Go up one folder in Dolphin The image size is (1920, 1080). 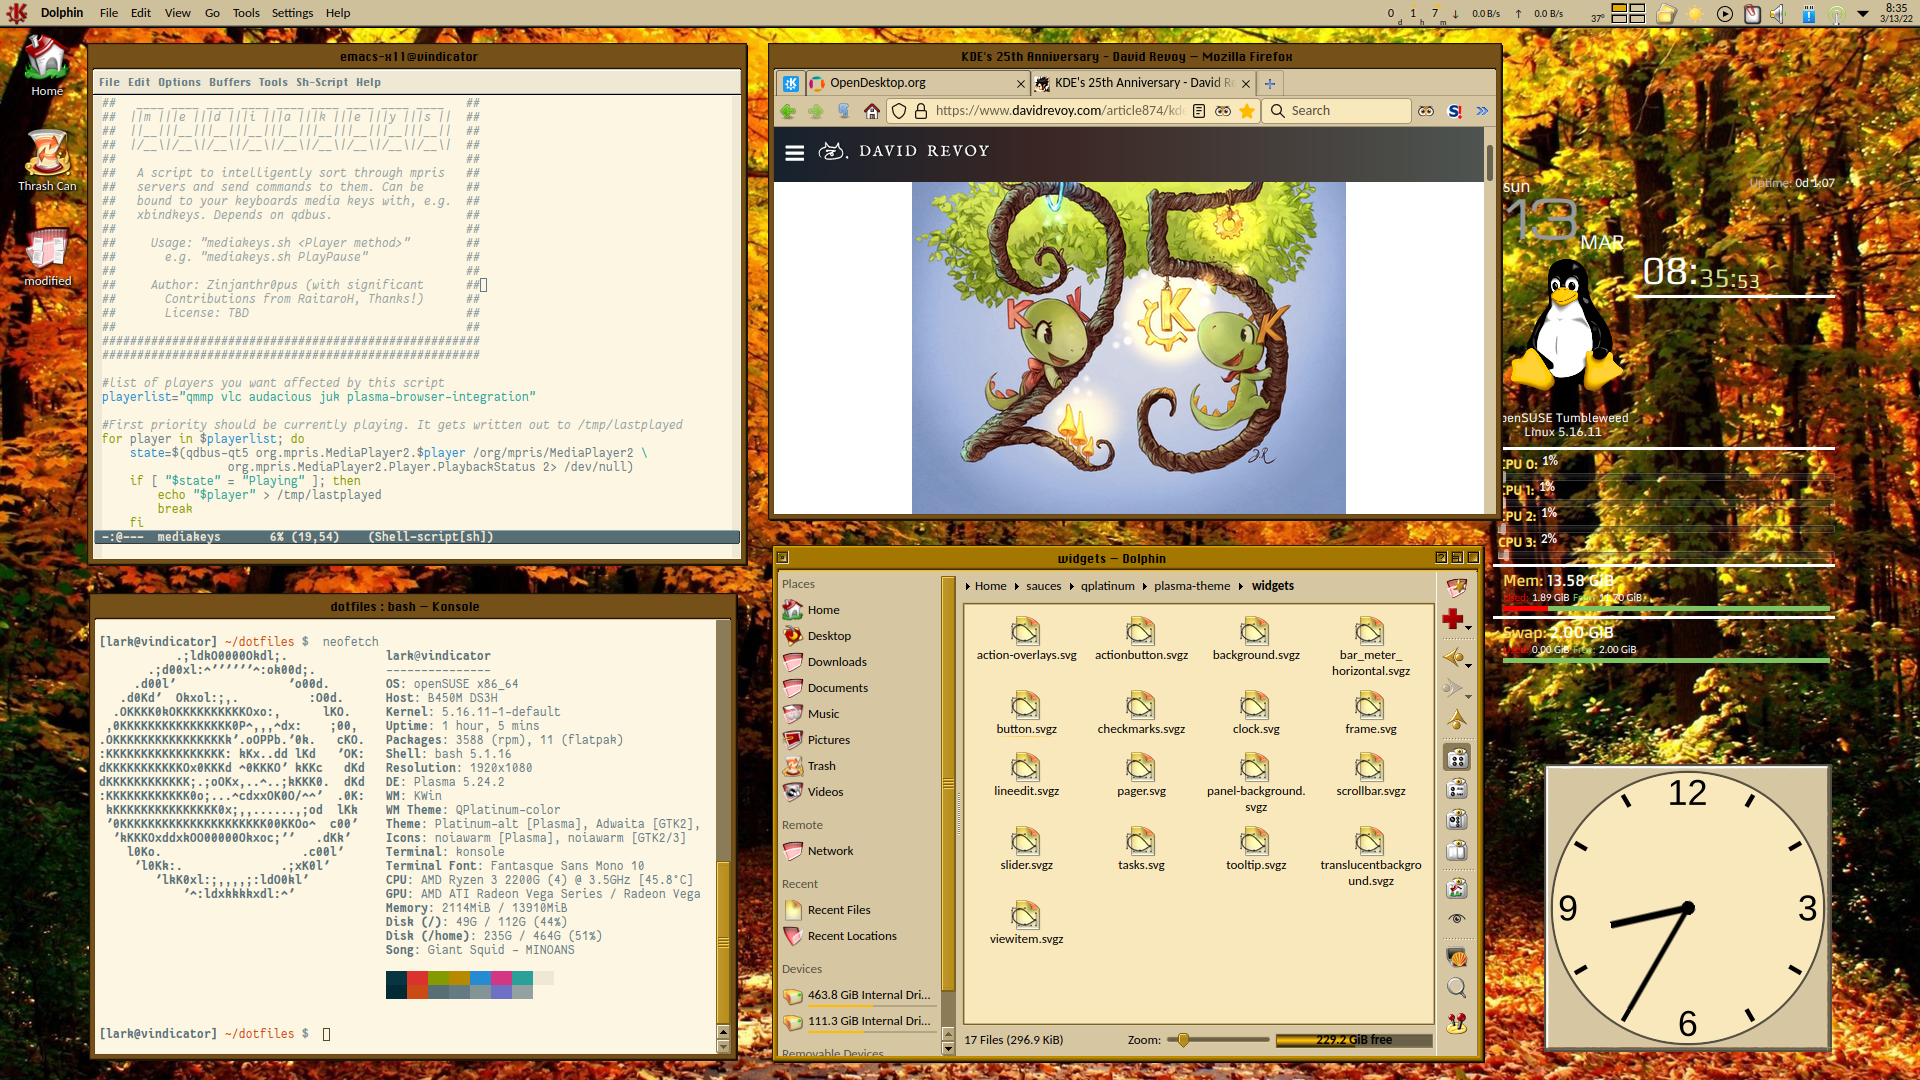coord(1457,720)
